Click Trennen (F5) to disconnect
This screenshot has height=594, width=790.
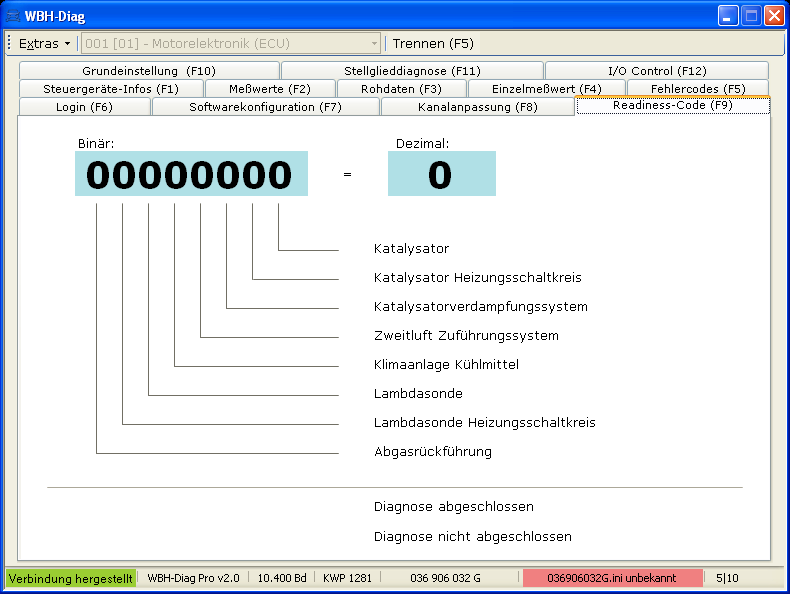(433, 44)
